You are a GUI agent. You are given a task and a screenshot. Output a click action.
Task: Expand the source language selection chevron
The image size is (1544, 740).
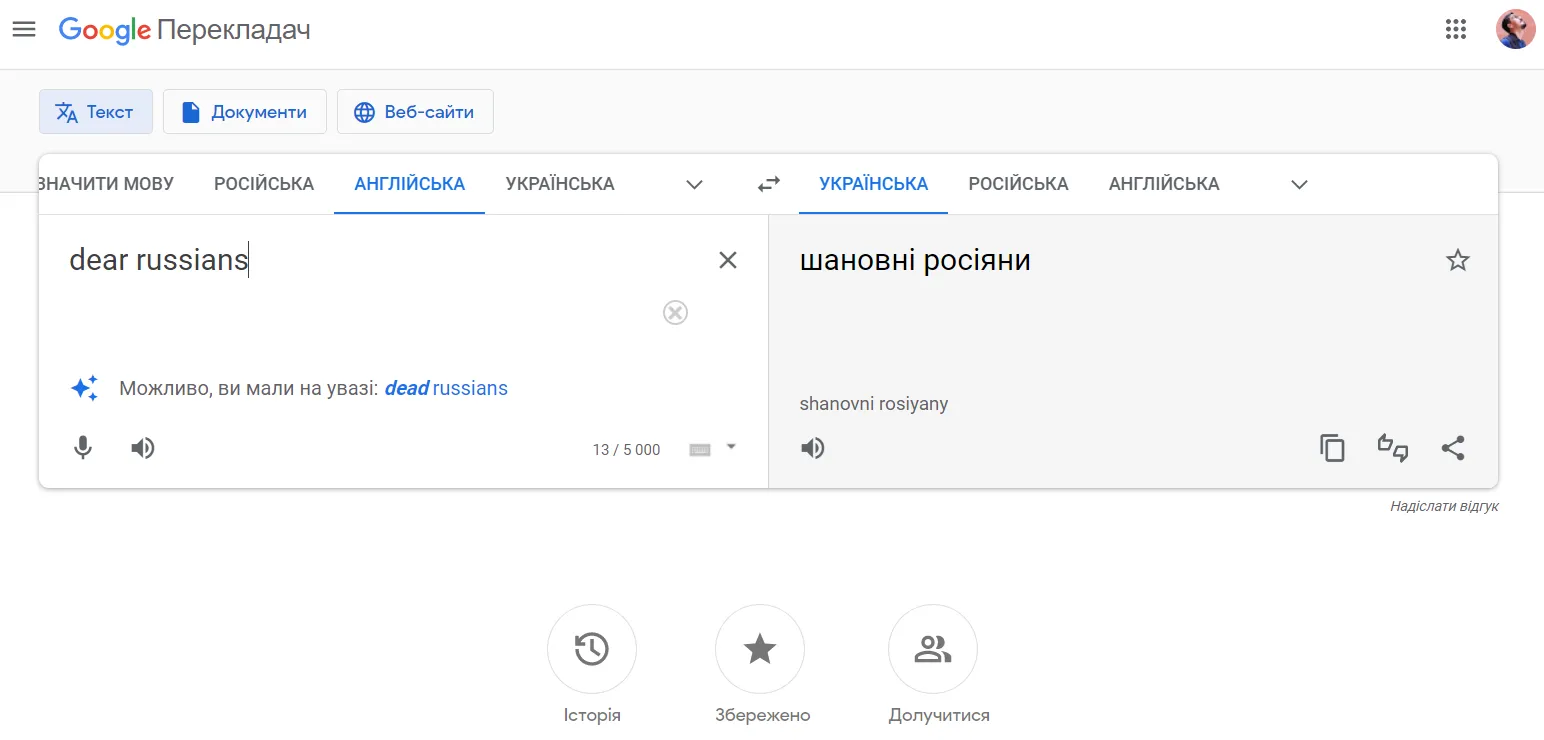pos(694,184)
